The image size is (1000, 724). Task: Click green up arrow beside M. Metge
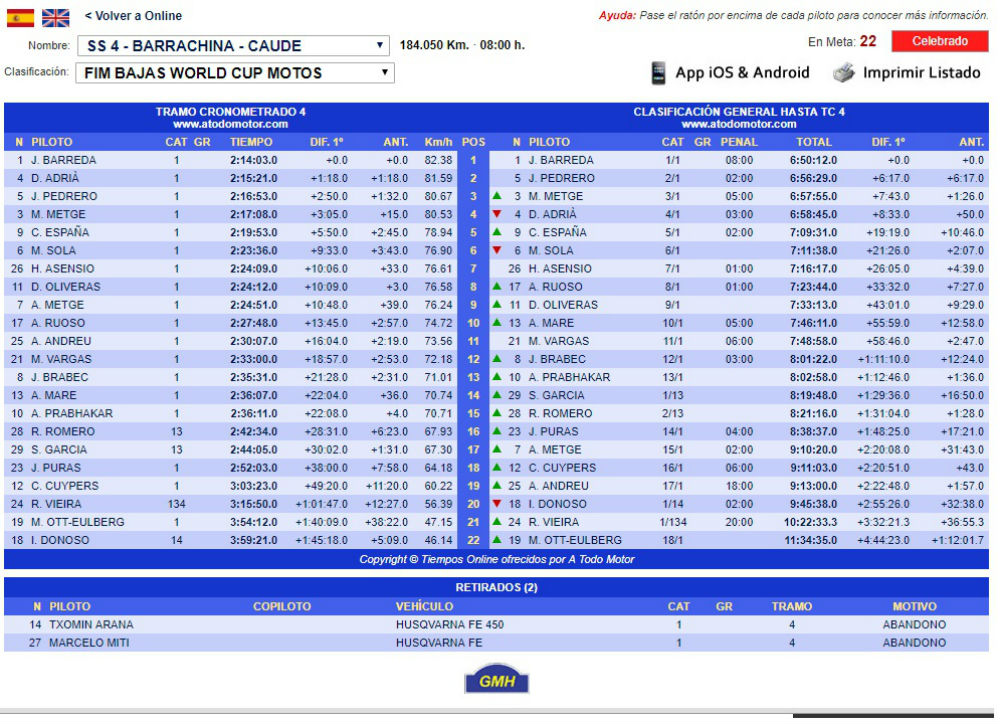497,196
